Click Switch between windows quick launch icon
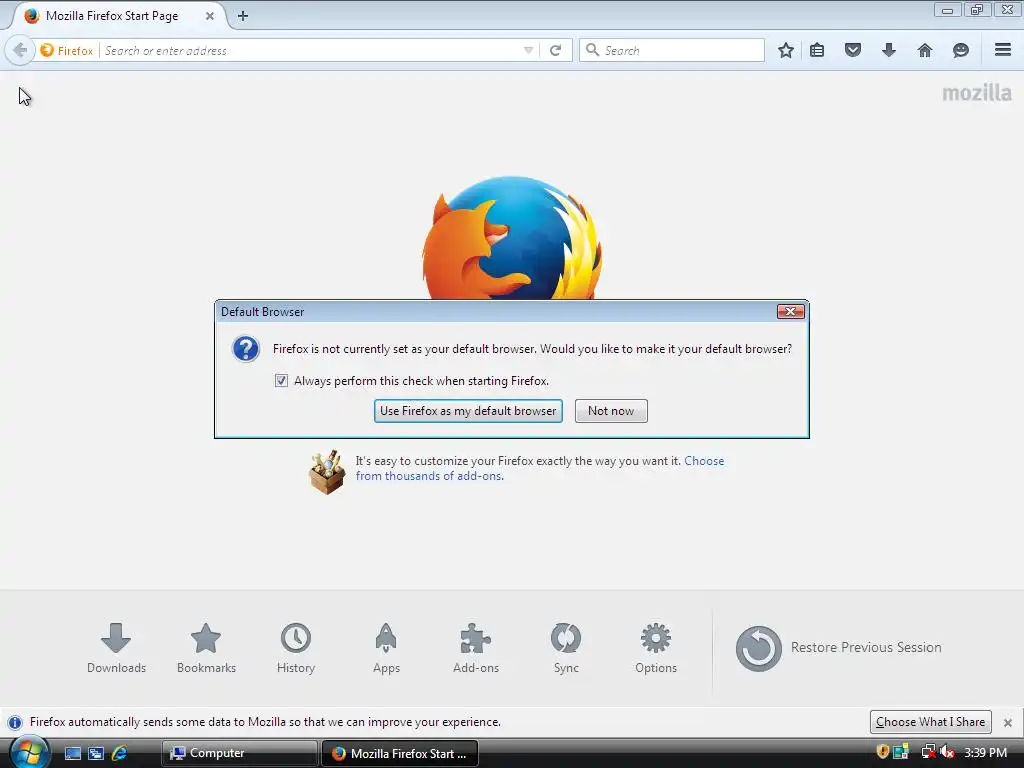1024x768 pixels. pos(96,753)
